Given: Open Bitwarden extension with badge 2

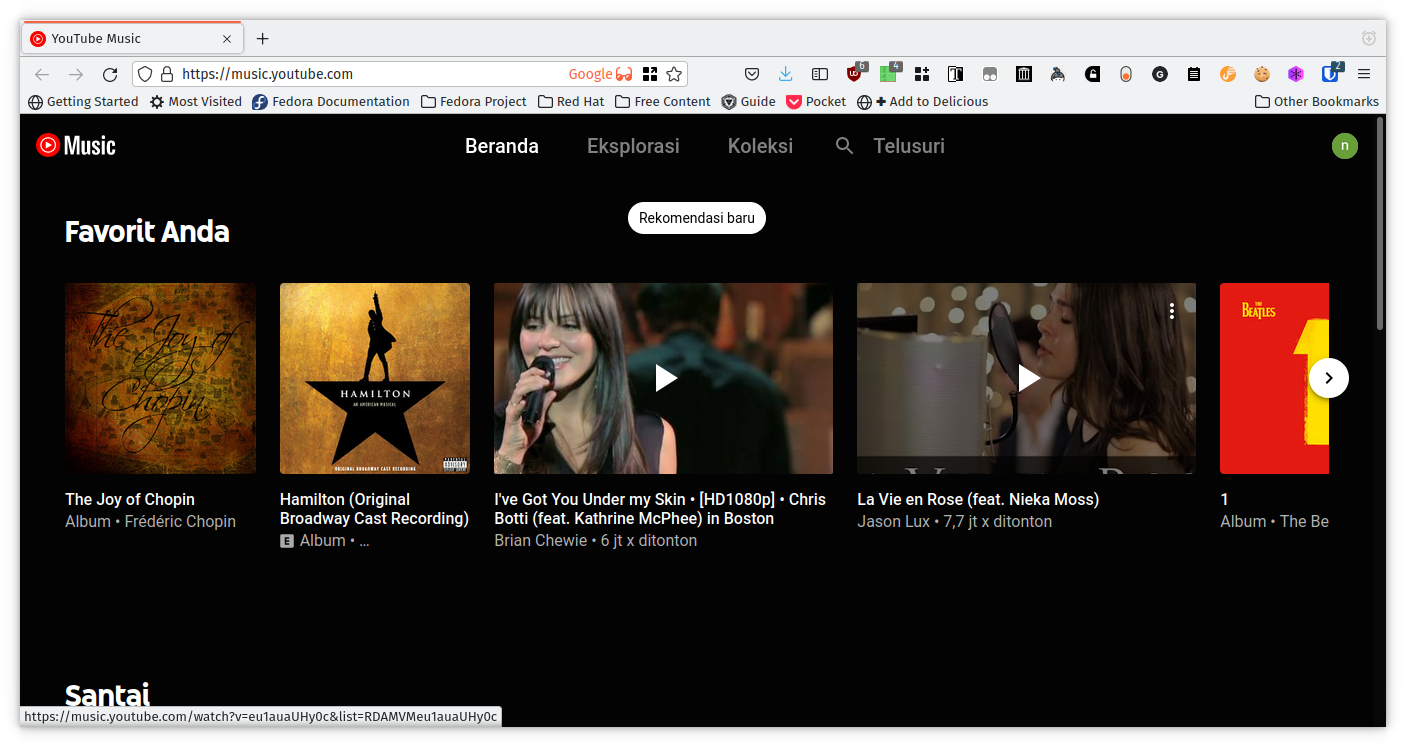Looking at the screenshot, I should click(1331, 72).
